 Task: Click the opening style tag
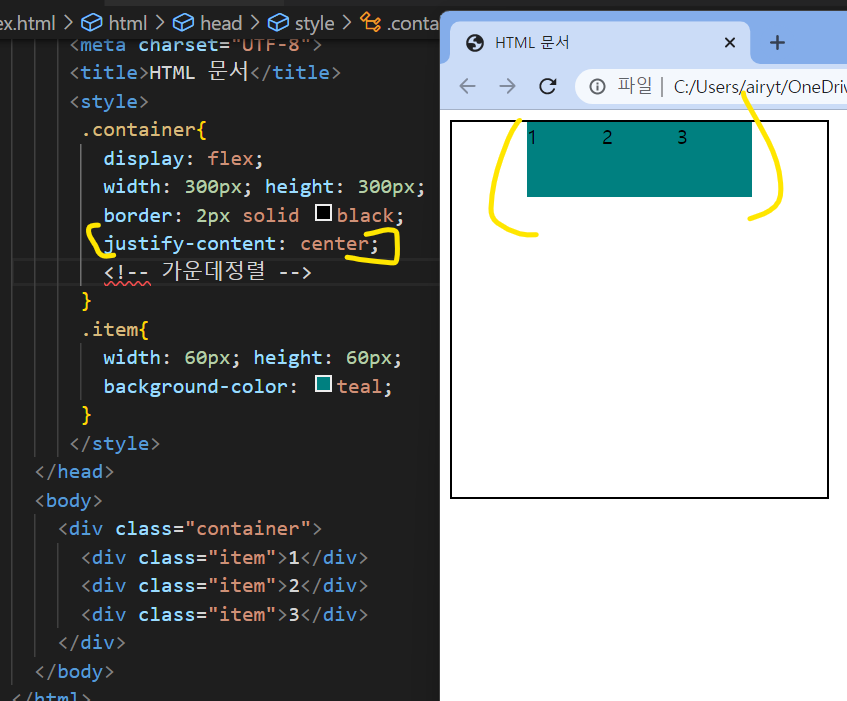pos(109,102)
